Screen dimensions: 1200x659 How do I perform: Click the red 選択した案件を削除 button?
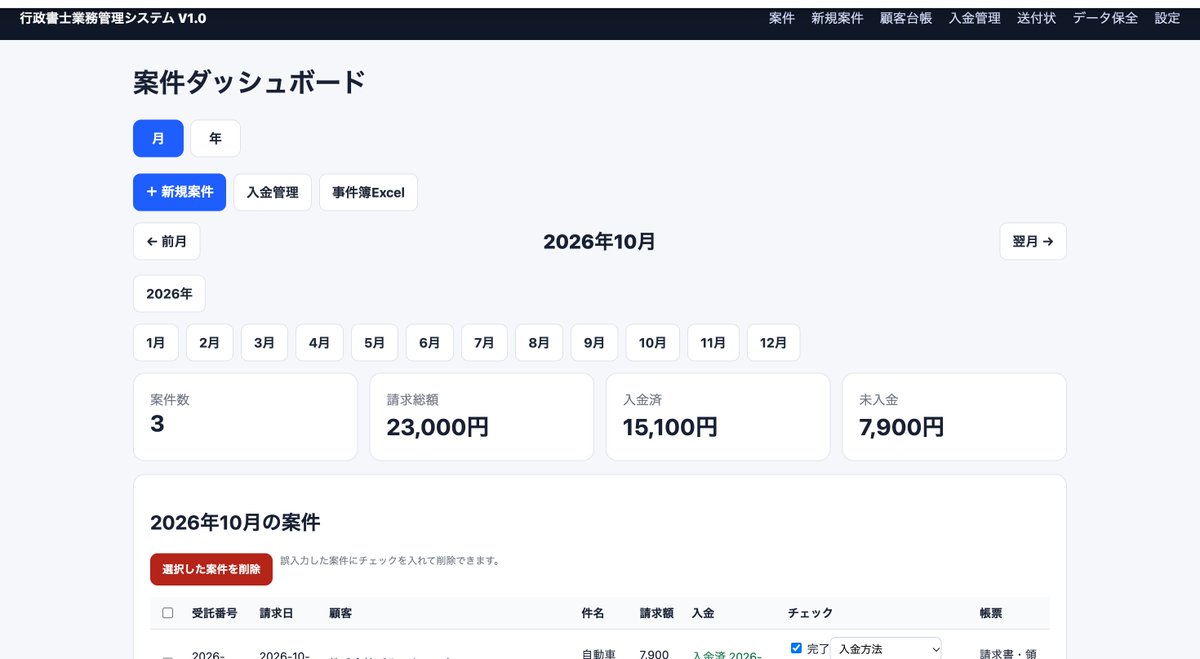tap(211, 569)
